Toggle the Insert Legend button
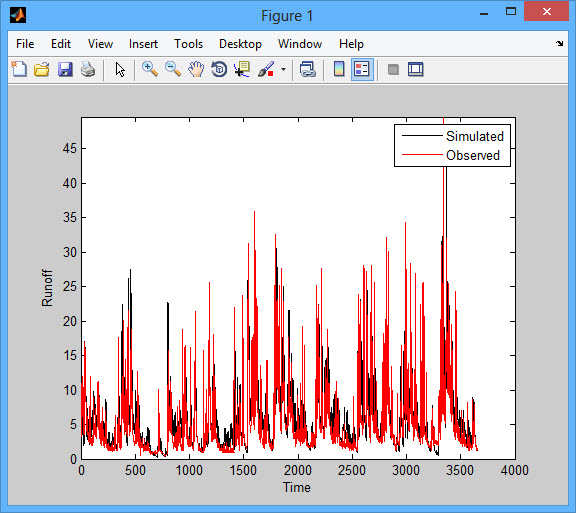The width and height of the screenshot is (576, 513). [x=362, y=69]
